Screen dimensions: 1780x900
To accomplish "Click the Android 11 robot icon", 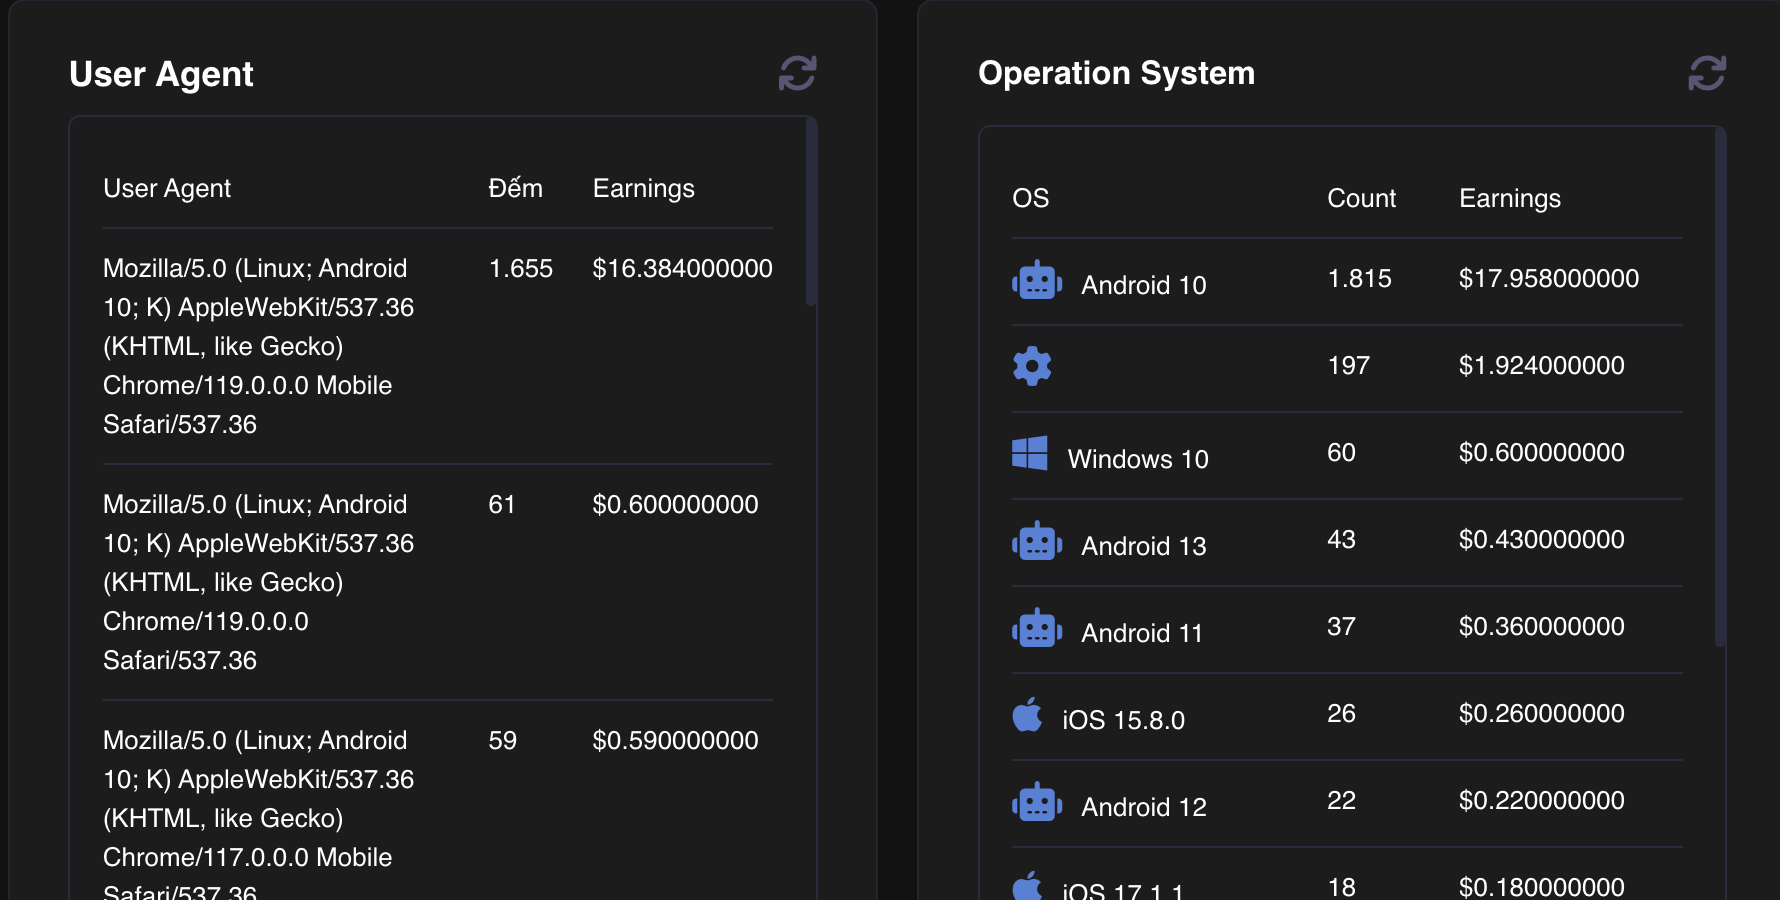I will (x=1036, y=629).
